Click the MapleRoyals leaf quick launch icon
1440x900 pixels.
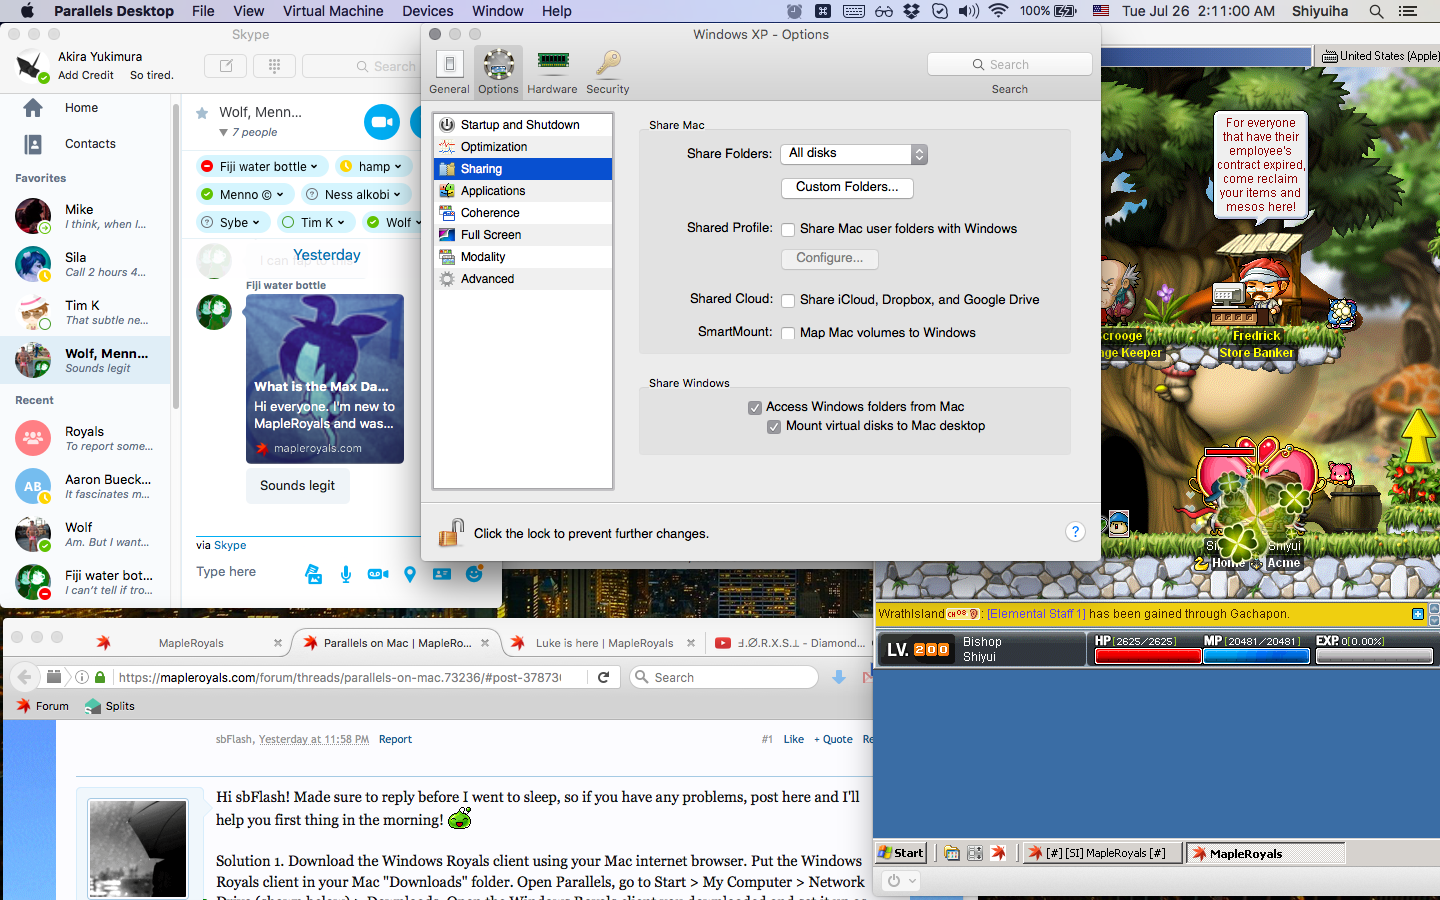(x=998, y=853)
